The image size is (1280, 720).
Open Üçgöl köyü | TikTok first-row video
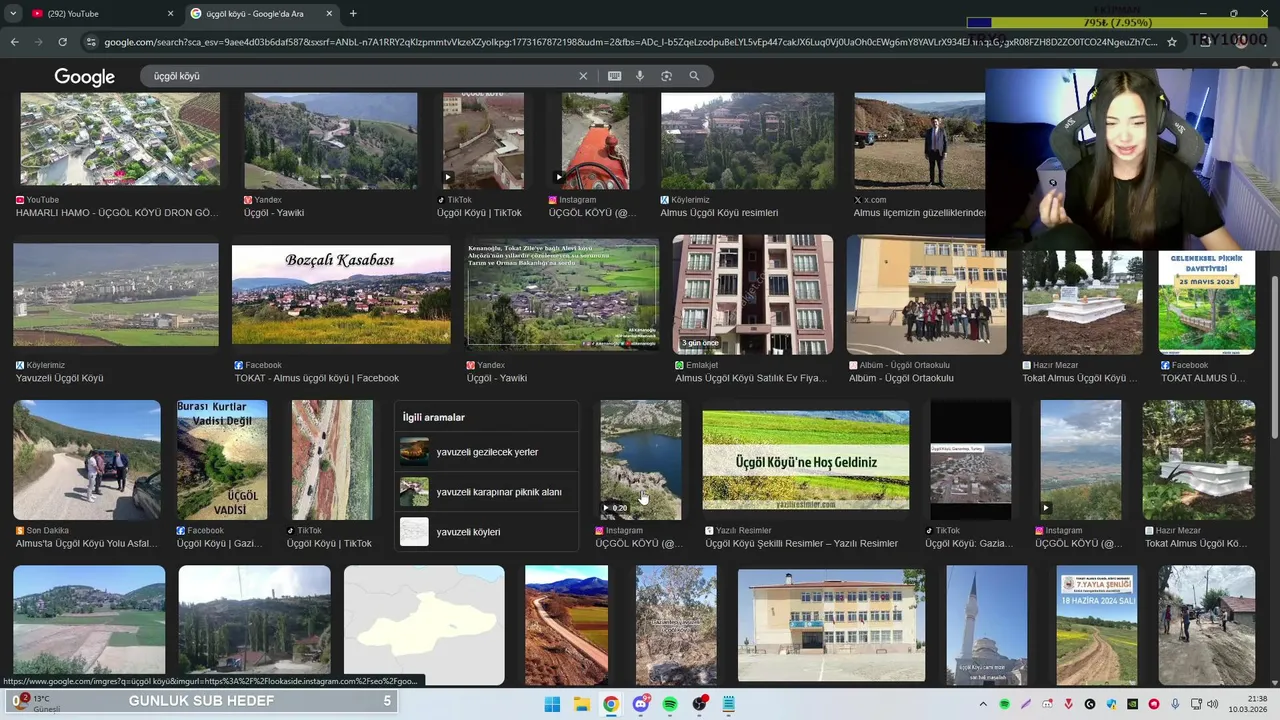[483, 141]
